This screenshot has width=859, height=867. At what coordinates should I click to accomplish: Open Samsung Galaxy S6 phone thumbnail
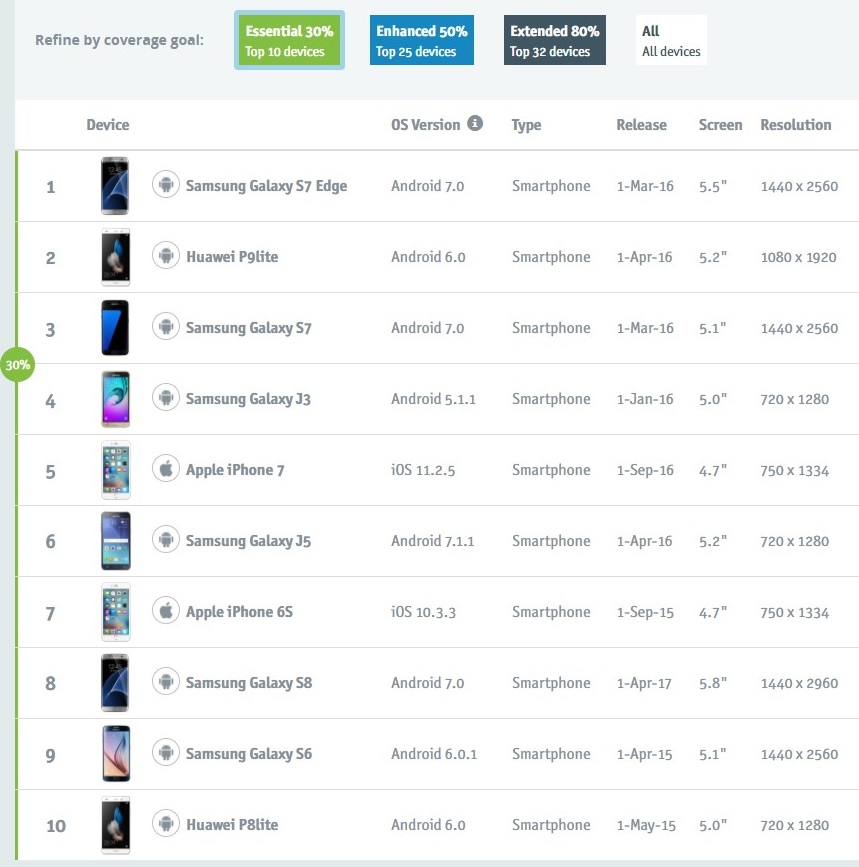[116, 754]
